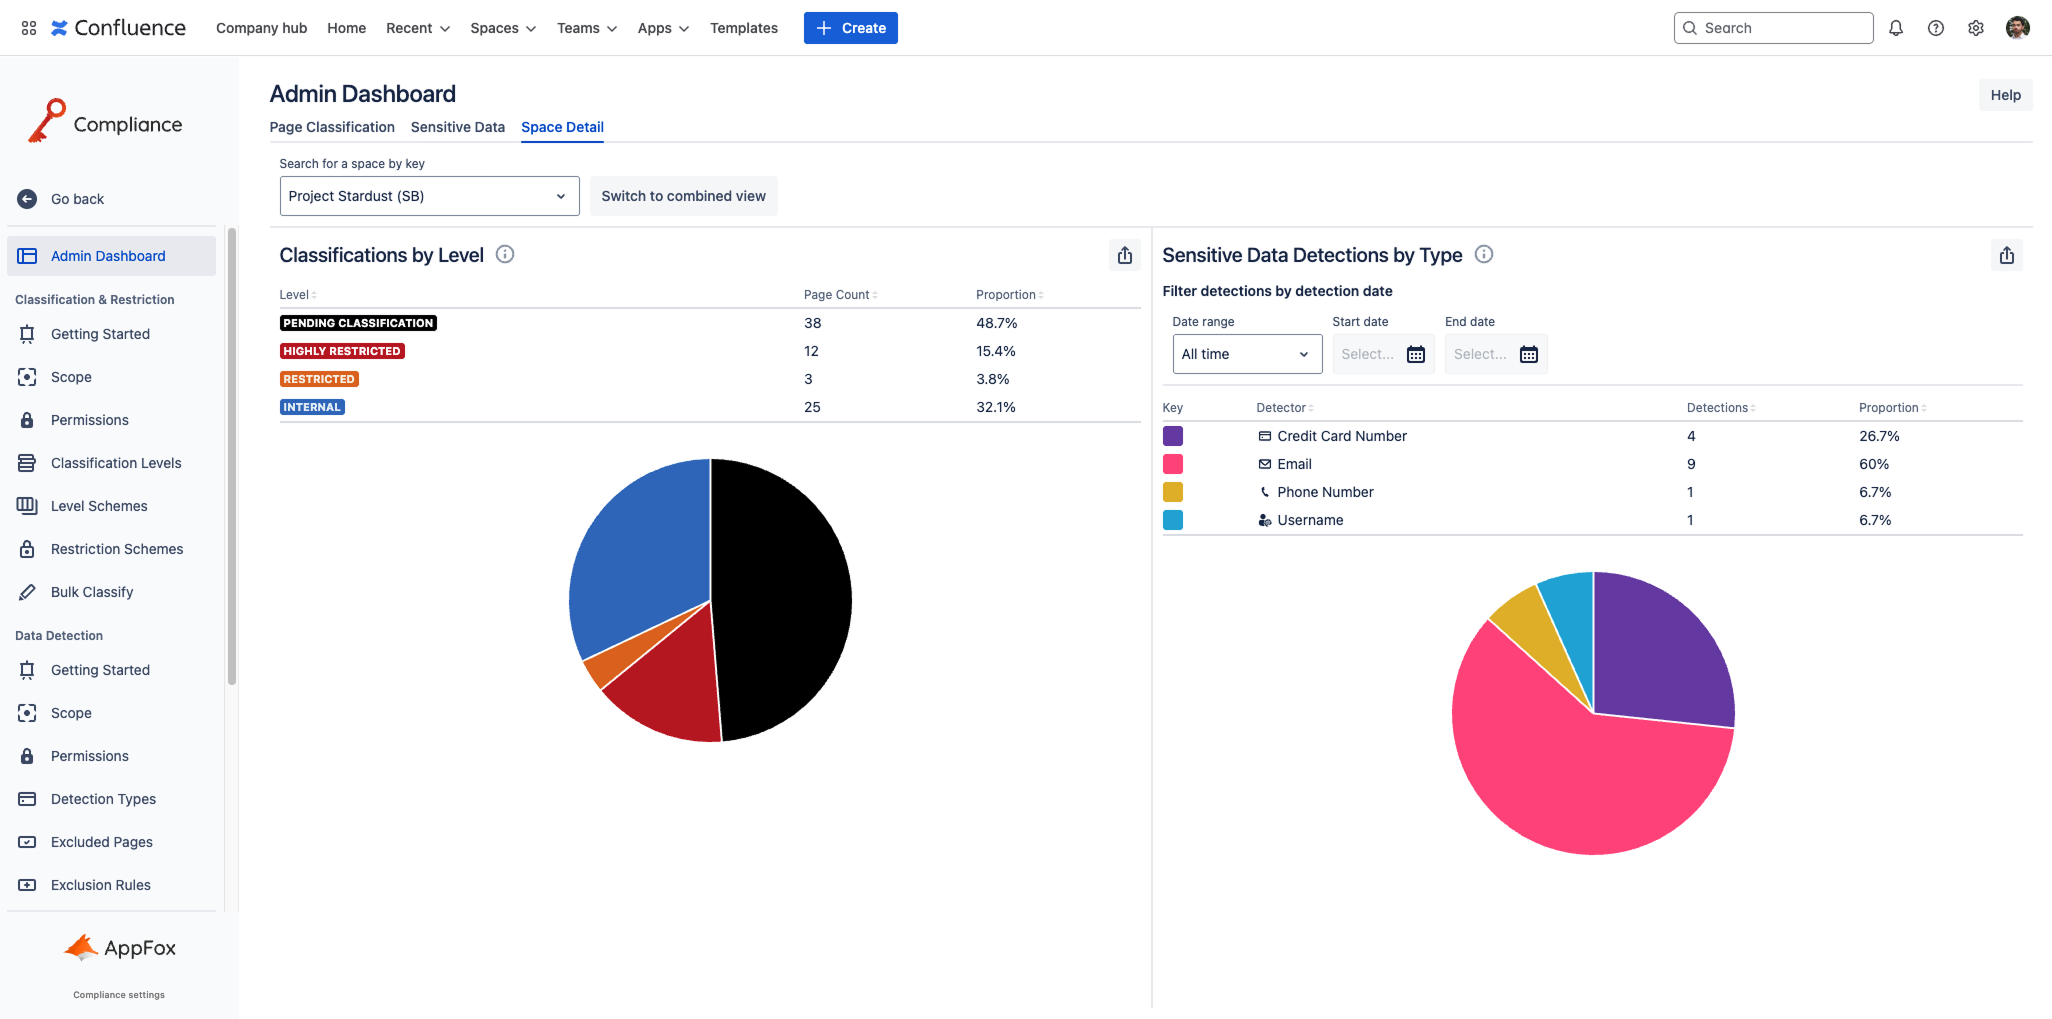The height and width of the screenshot is (1019, 2052).
Task: Export the Classifications by Level chart
Action: tap(1125, 255)
